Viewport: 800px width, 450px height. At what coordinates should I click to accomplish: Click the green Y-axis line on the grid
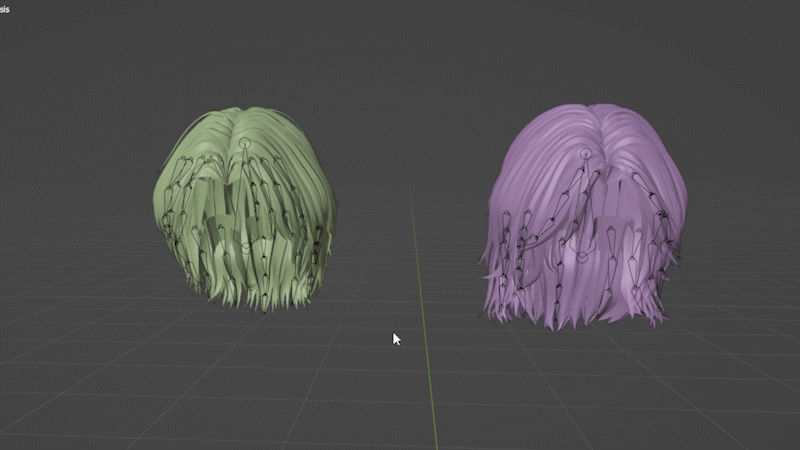(x=423, y=316)
